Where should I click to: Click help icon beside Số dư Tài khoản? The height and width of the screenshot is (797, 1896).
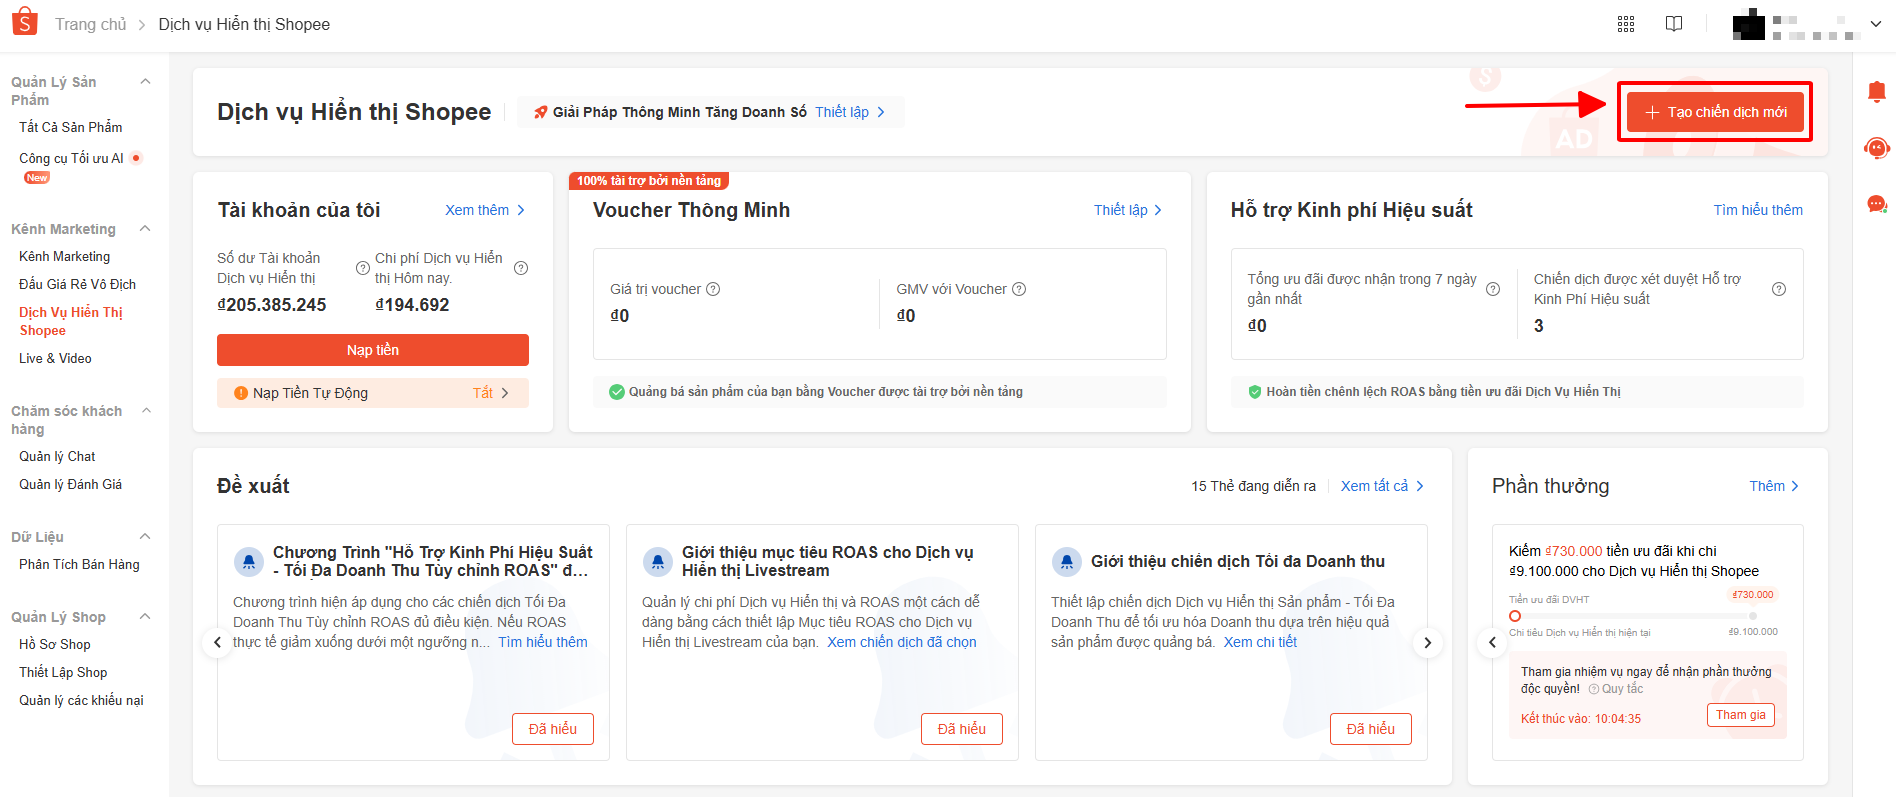tap(363, 268)
